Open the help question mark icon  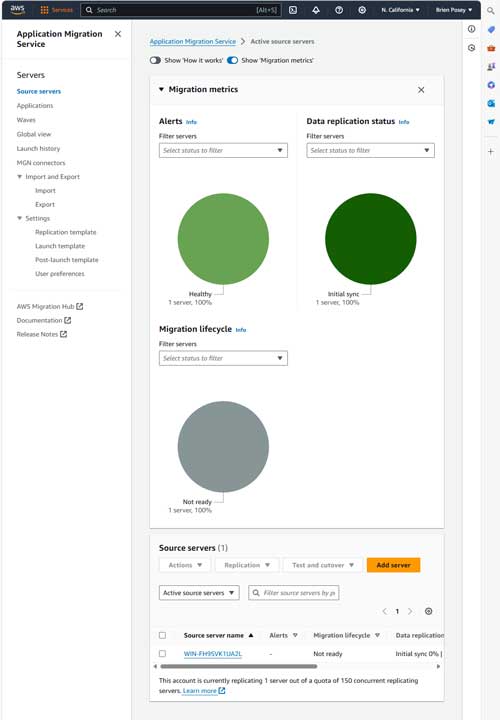pos(339,10)
